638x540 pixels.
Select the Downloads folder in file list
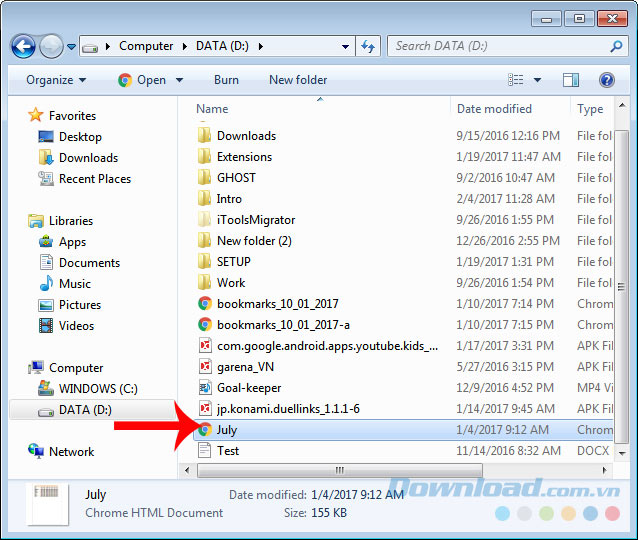[x=246, y=136]
